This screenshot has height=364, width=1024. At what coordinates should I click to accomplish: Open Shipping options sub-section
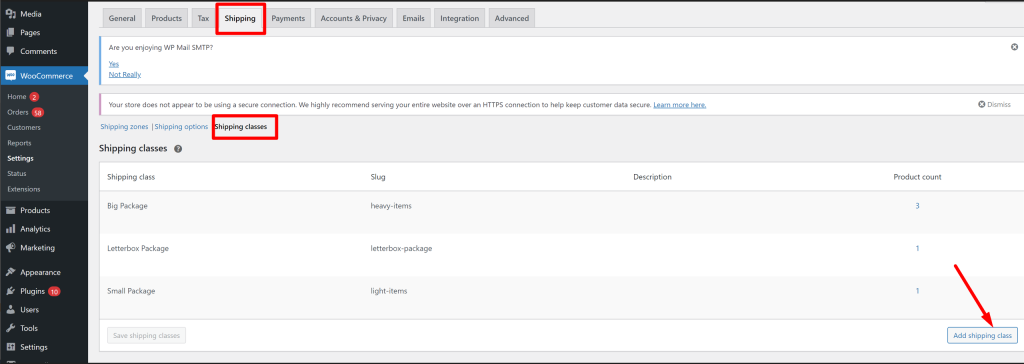181,126
